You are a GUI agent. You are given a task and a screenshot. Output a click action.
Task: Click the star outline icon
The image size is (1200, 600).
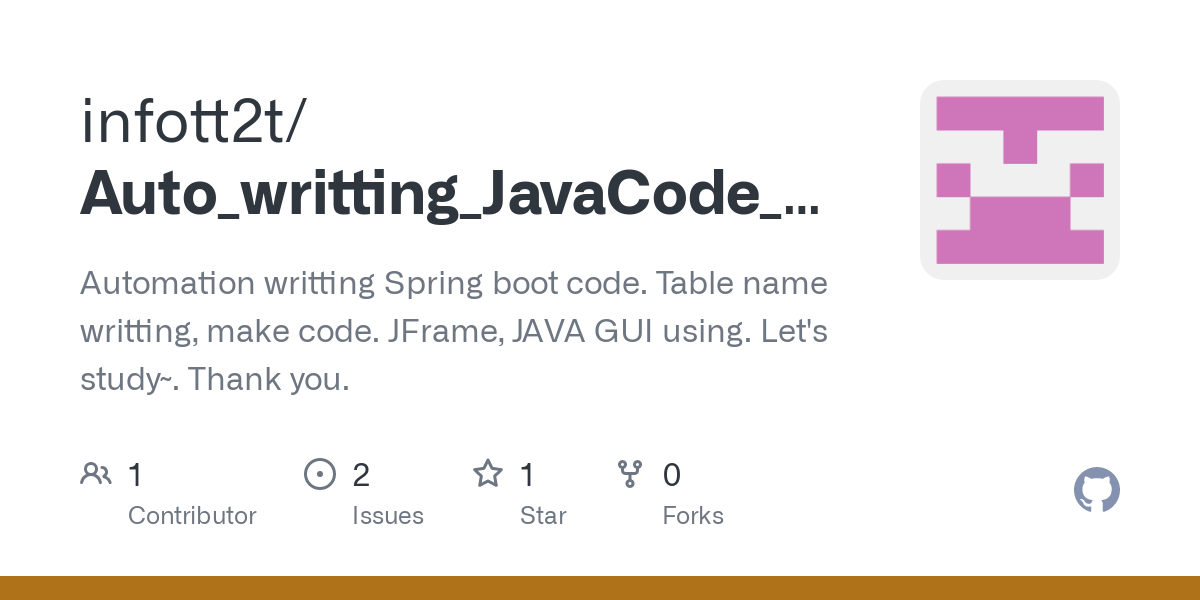488,473
